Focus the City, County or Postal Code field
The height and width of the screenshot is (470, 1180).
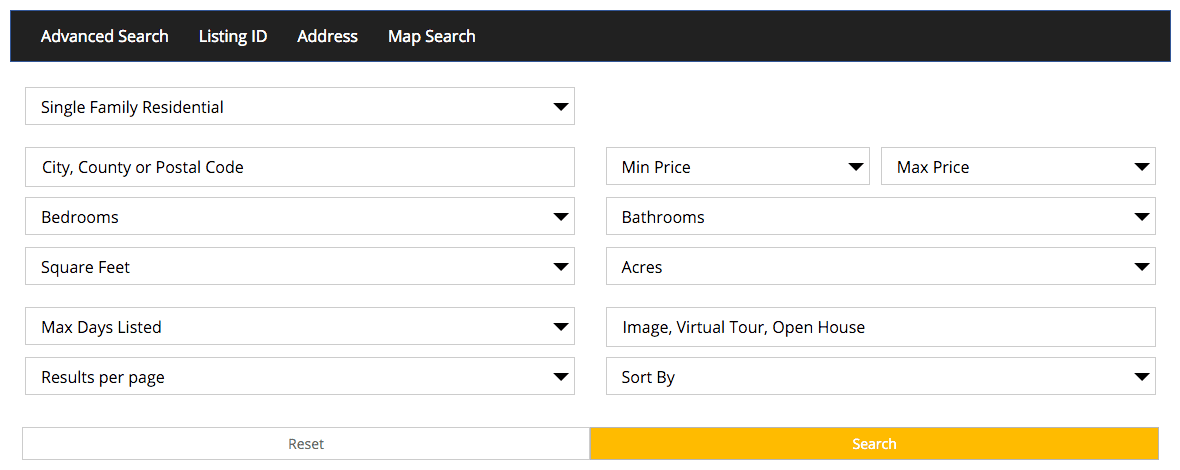tap(300, 167)
